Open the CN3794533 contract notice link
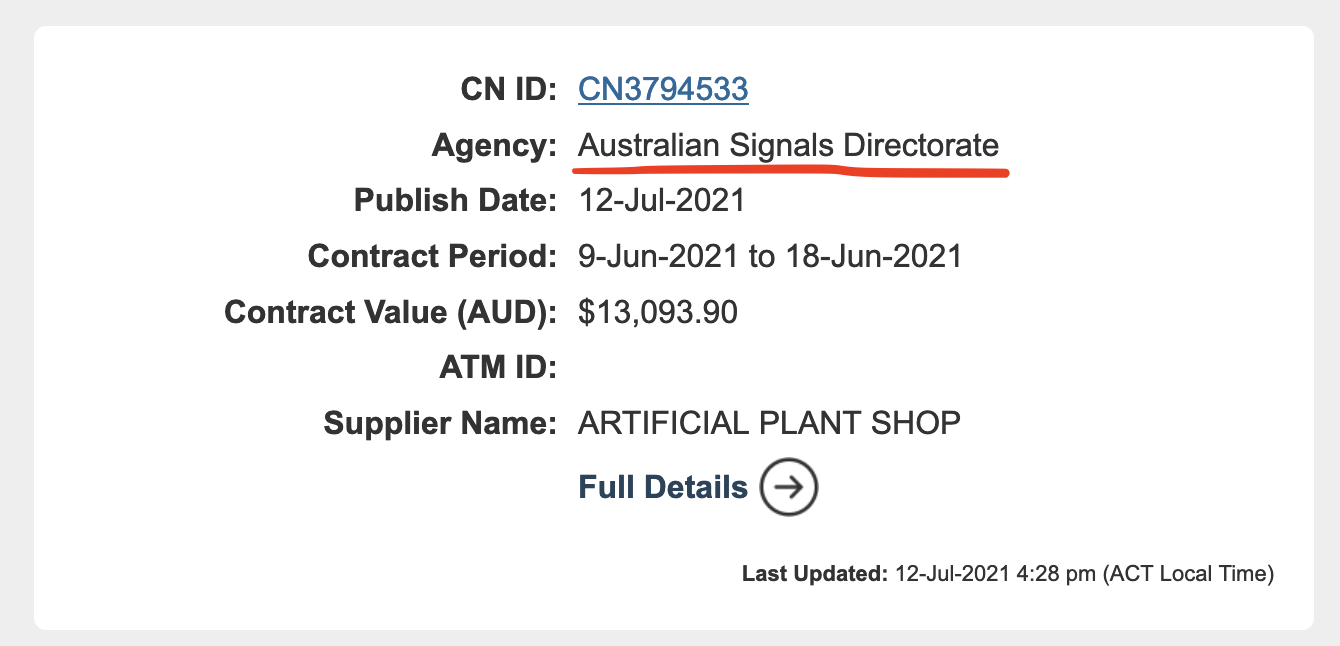The image size is (1340, 646). pyautogui.click(x=663, y=89)
